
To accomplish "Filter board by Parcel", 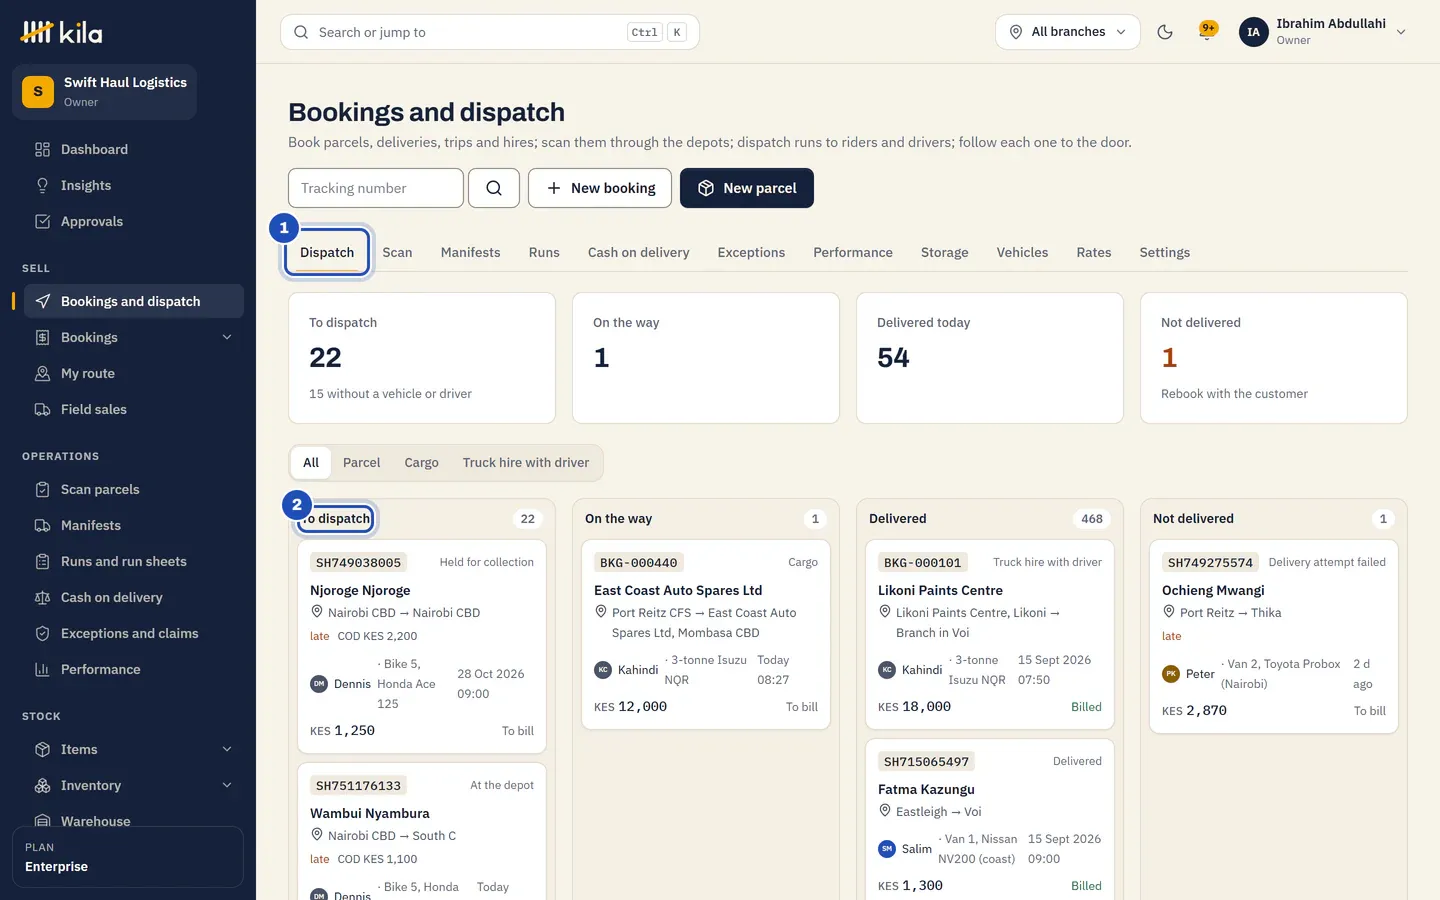I will pyautogui.click(x=361, y=462).
